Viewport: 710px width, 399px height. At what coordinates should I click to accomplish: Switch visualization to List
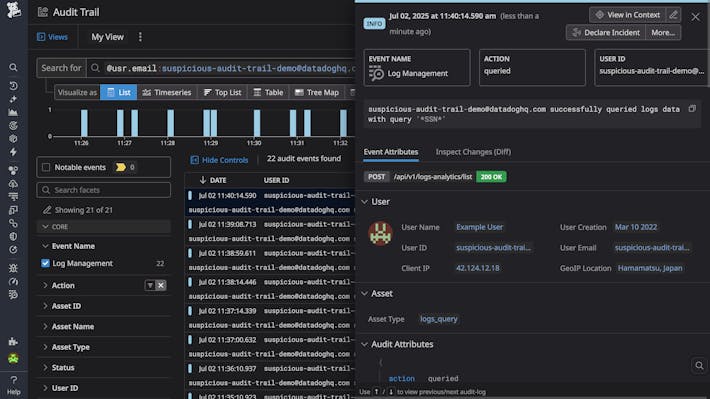click(x=119, y=92)
